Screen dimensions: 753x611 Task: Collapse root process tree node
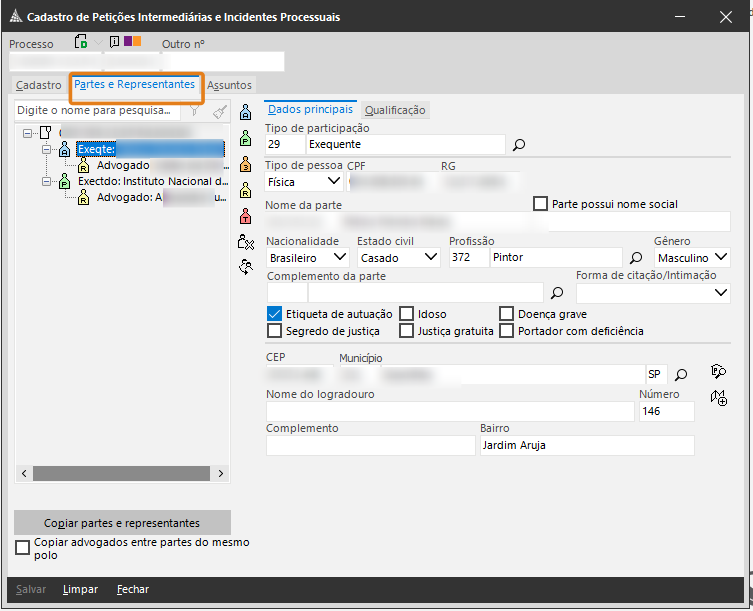click(x=27, y=133)
